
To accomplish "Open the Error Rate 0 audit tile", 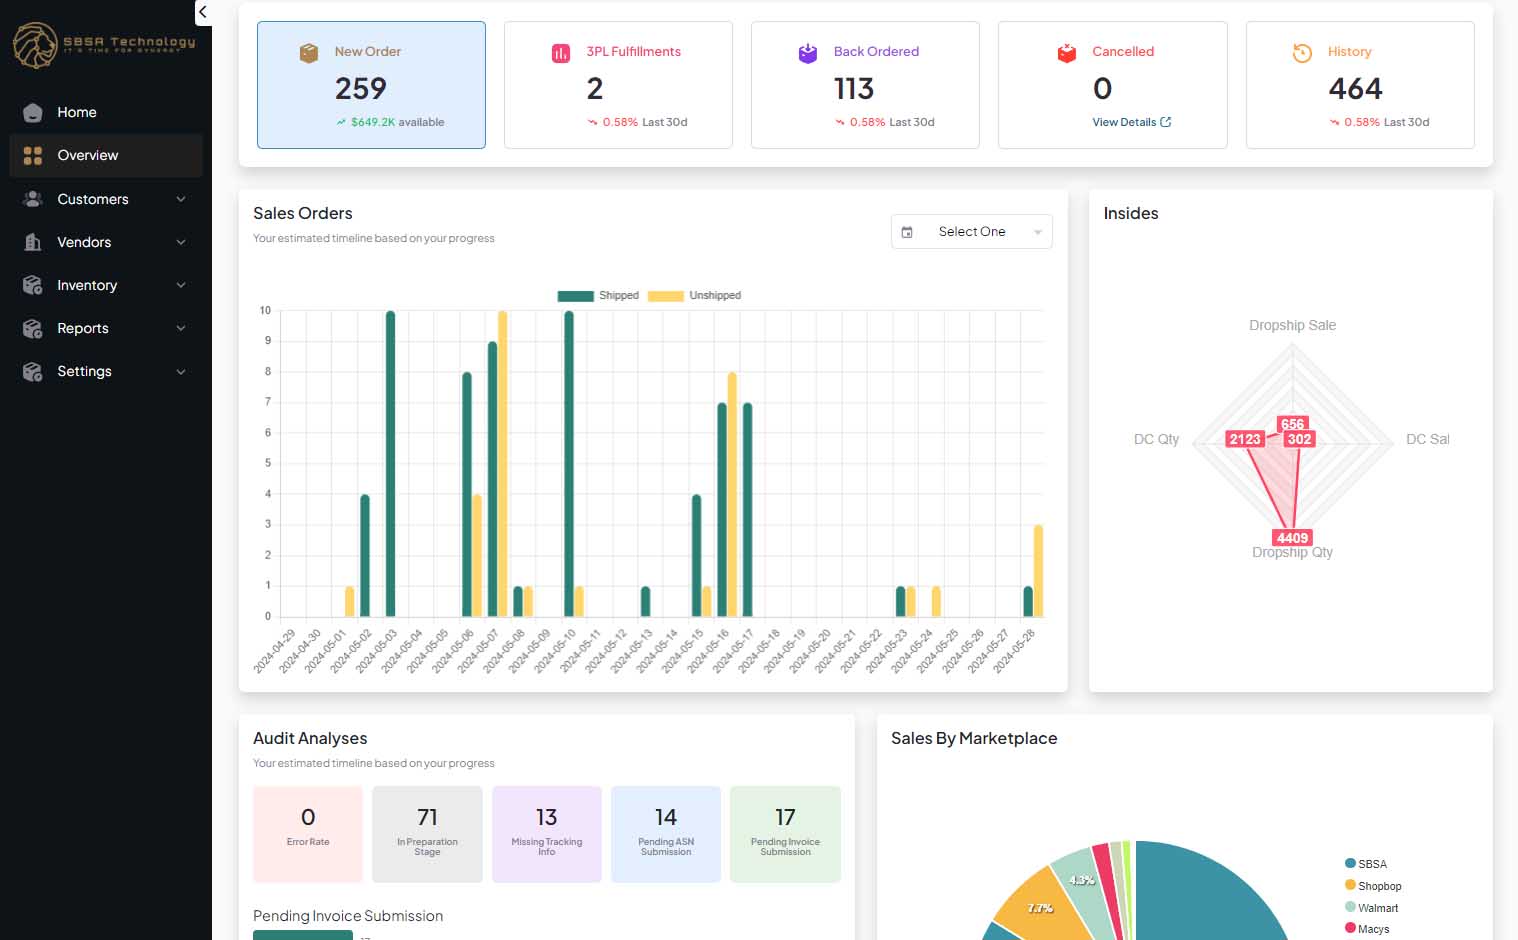I will tap(308, 834).
